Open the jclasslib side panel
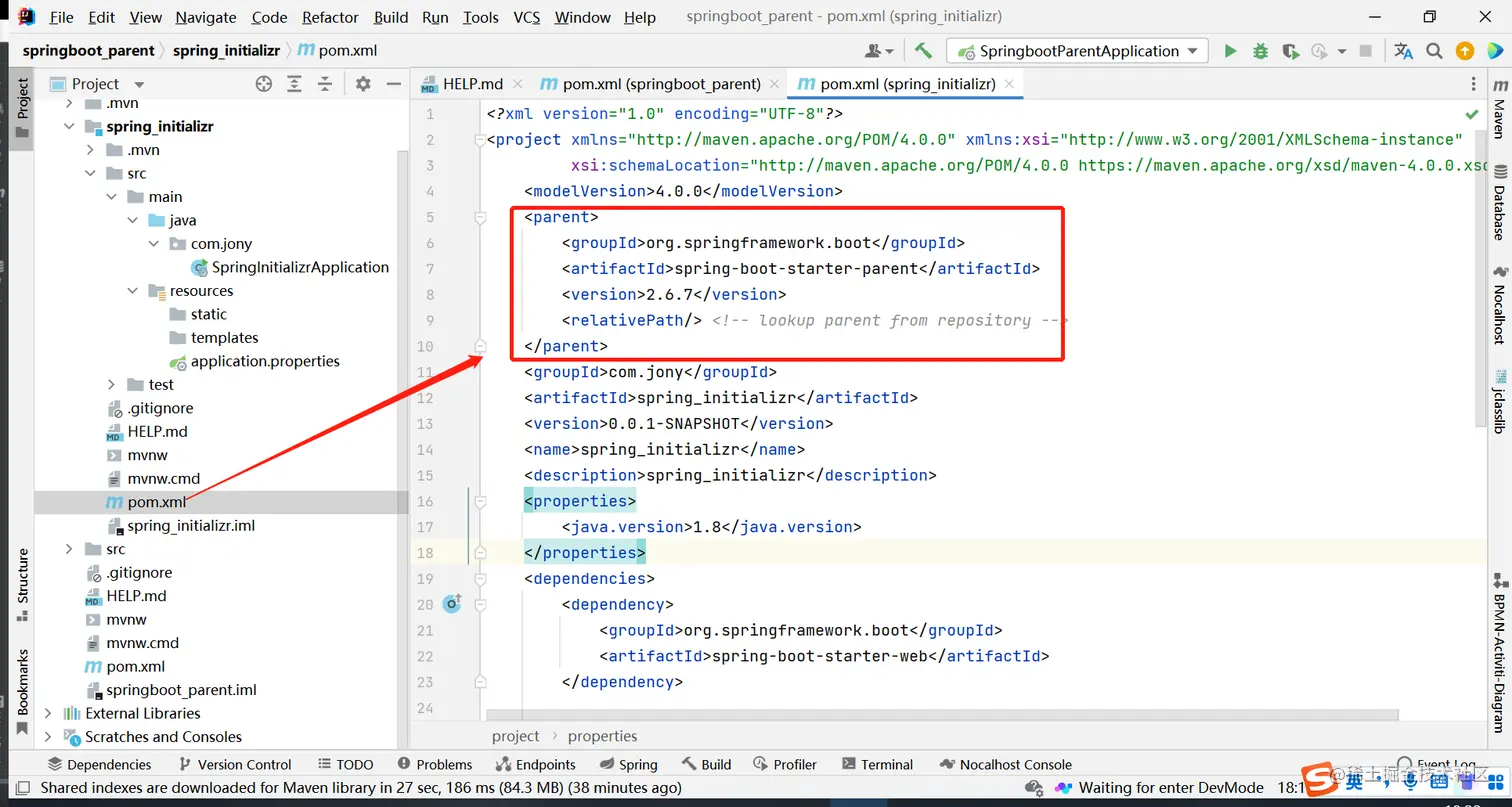Viewport: 1512px width, 807px height. coord(1499,401)
